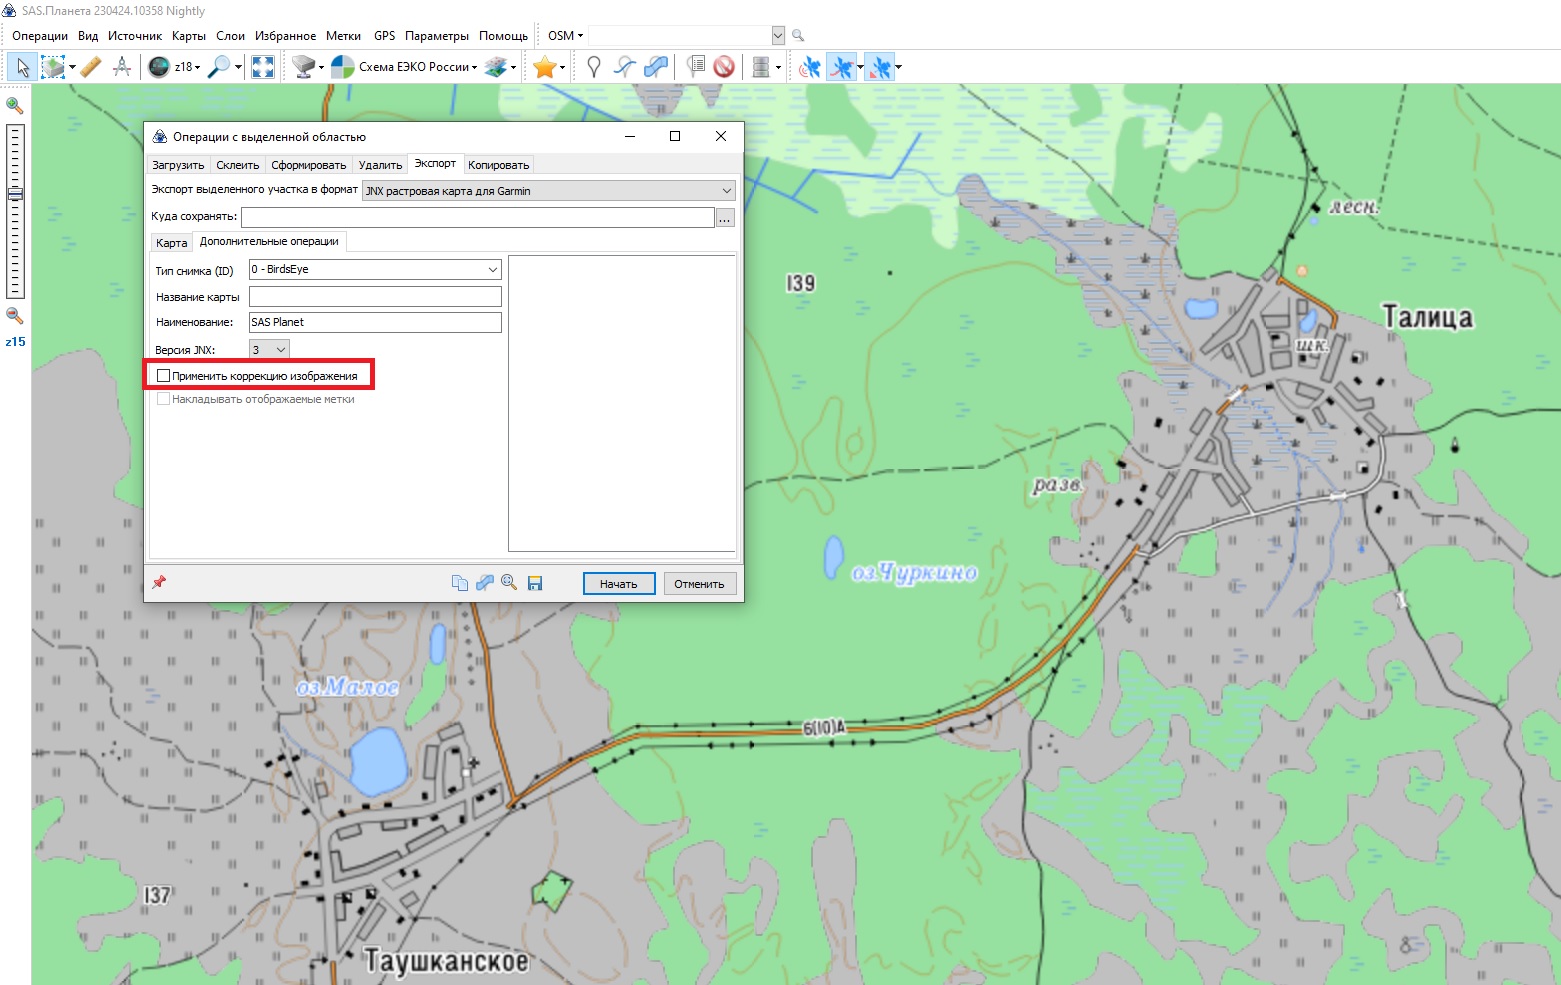Select the ruler distance measurement tool
Screen dimensions: 1561x985
coord(91,67)
